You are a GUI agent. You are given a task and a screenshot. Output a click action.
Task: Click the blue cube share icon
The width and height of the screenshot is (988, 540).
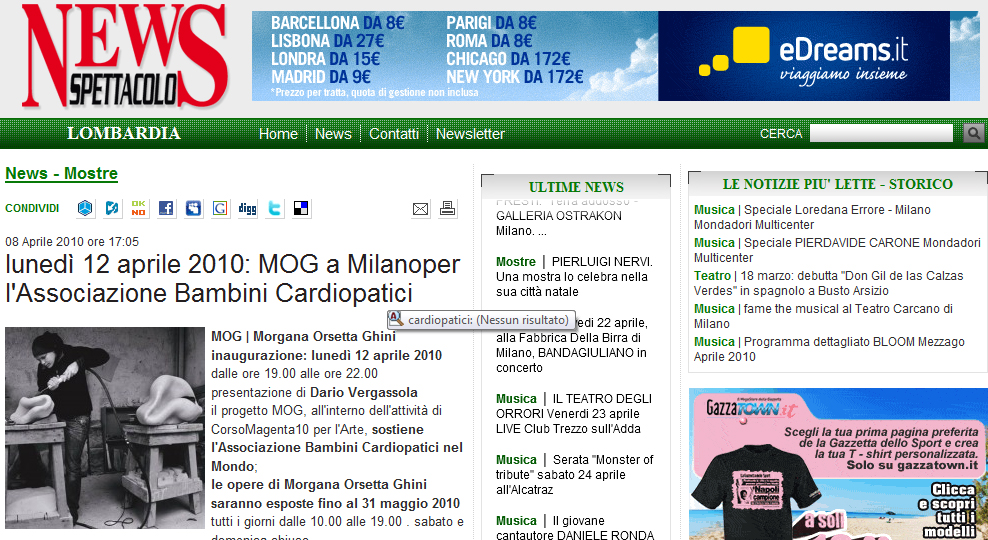tap(85, 209)
